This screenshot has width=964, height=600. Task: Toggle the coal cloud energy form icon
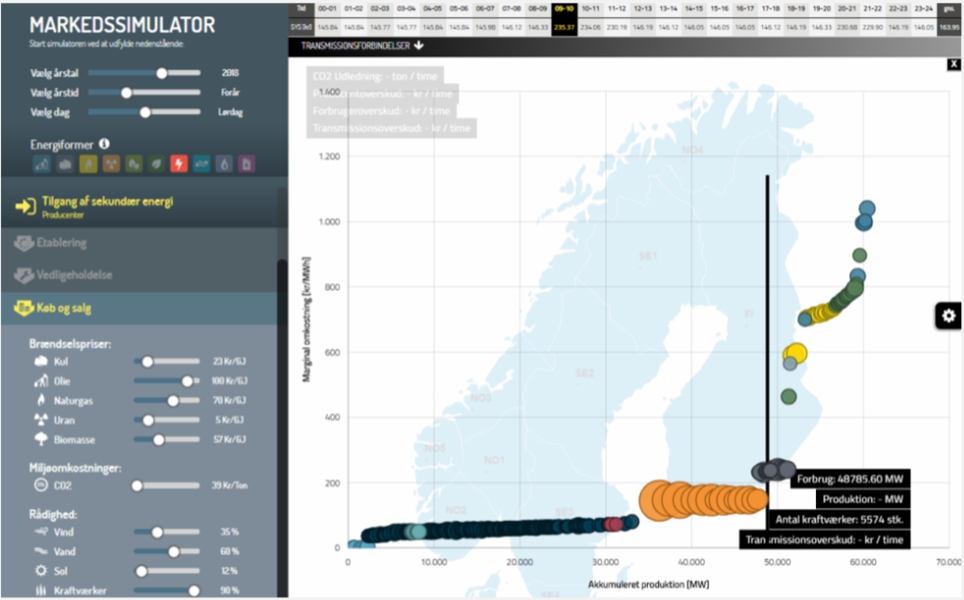(64, 164)
